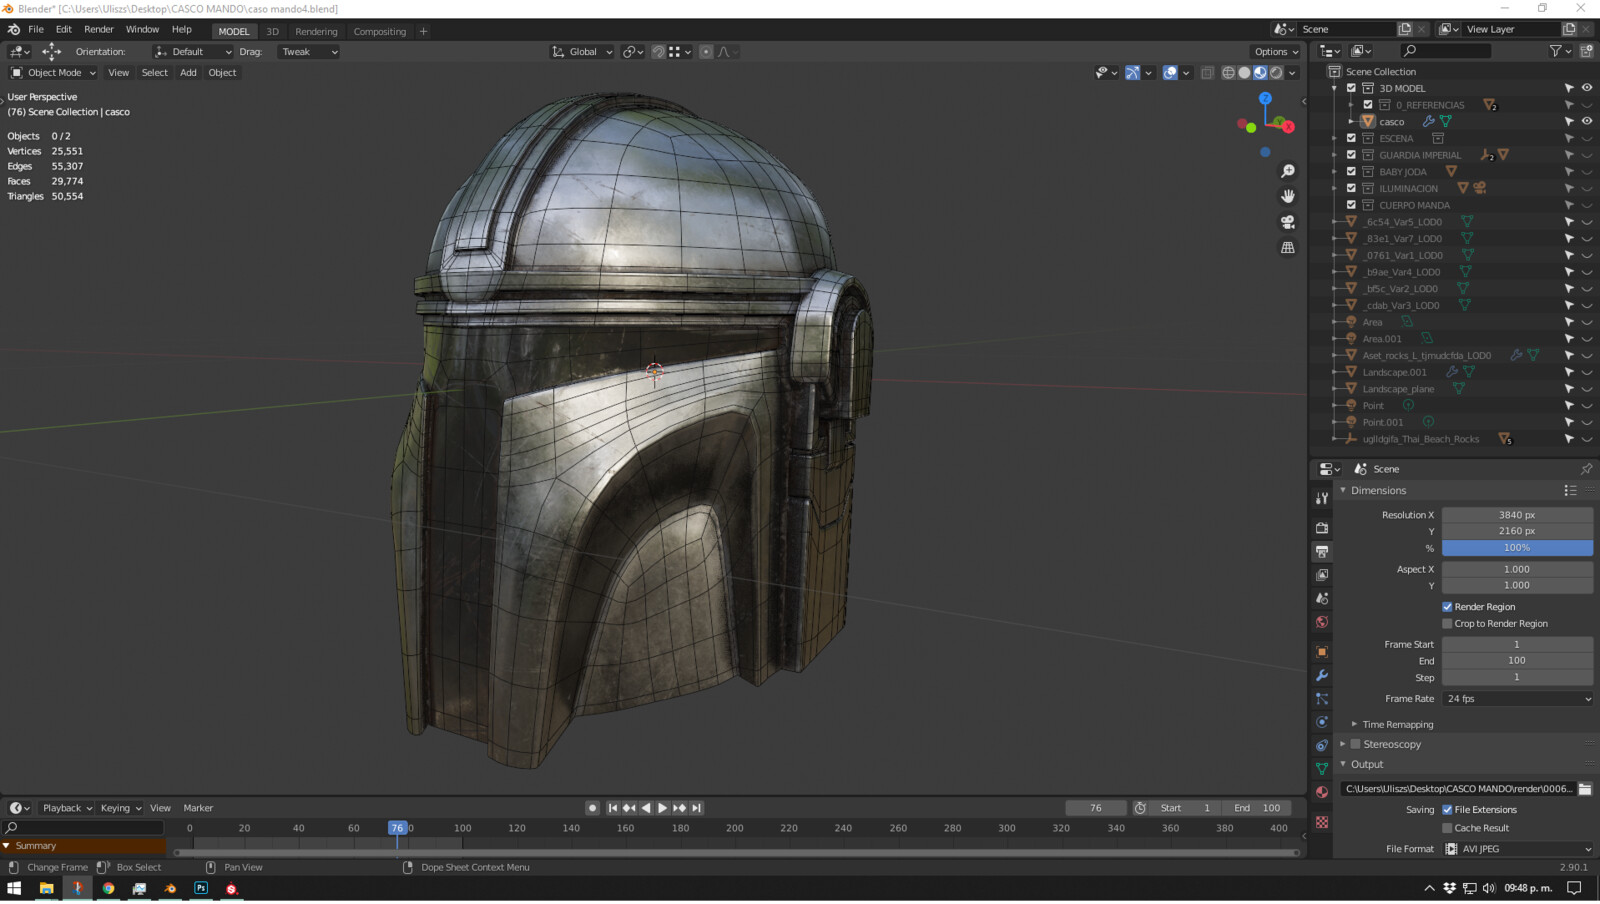Open the File Format AVI JPEG dropdown

click(1517, 849)
